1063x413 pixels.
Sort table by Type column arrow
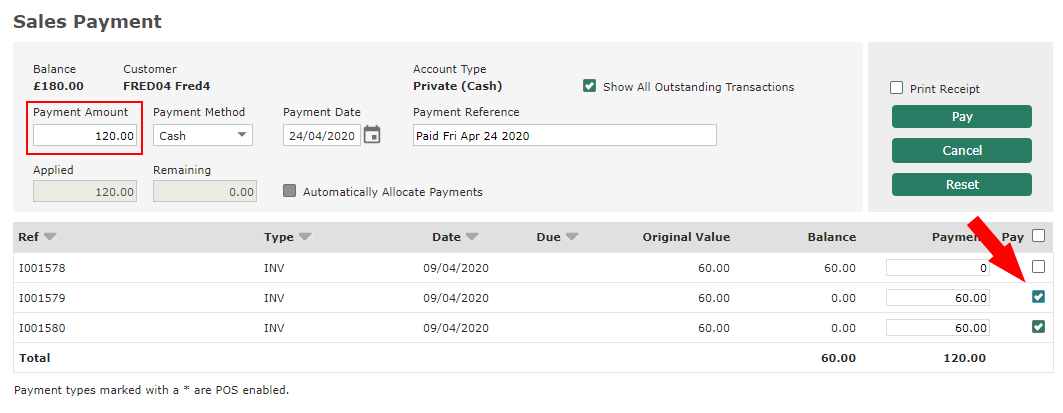(x=305, y=238)
